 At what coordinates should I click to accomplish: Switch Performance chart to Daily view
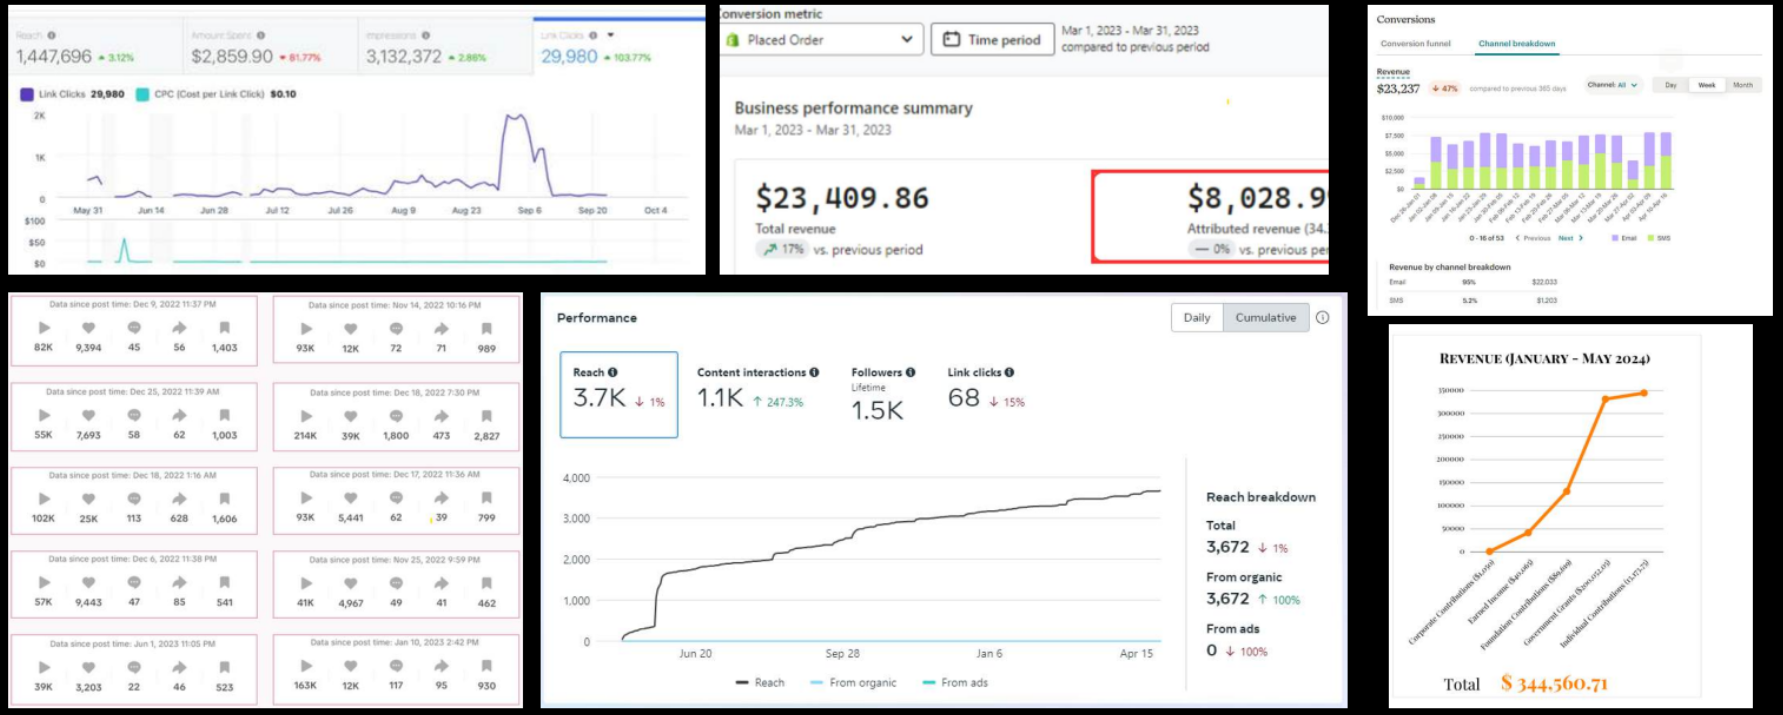(1197, 318)
